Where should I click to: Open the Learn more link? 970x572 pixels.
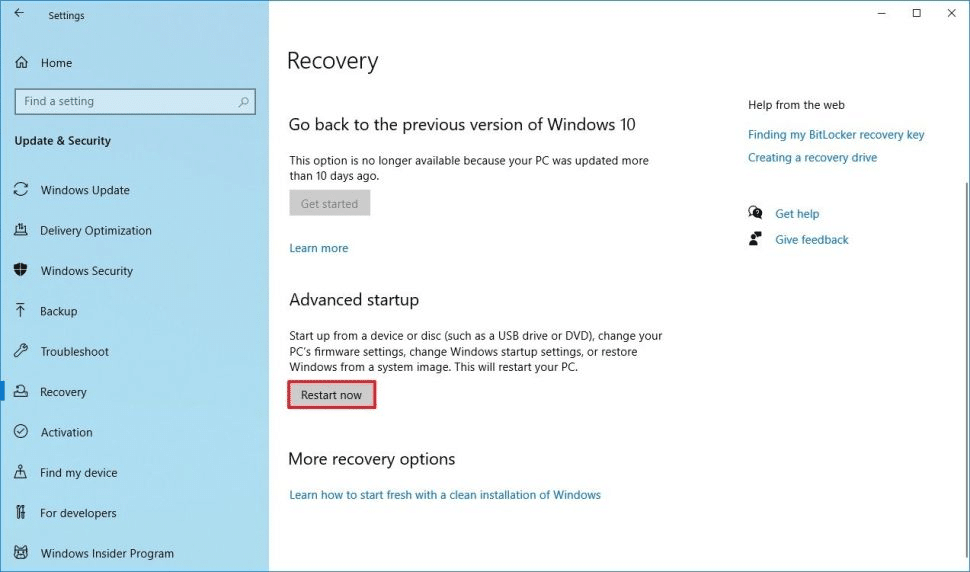point(319,248)
